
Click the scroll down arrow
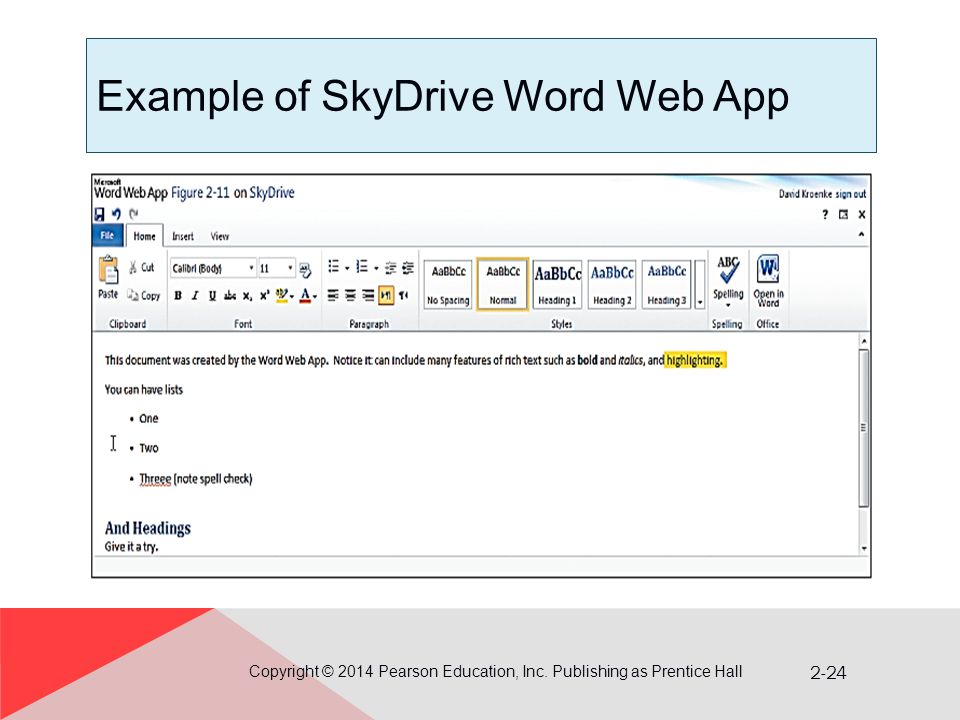(864, 548)
